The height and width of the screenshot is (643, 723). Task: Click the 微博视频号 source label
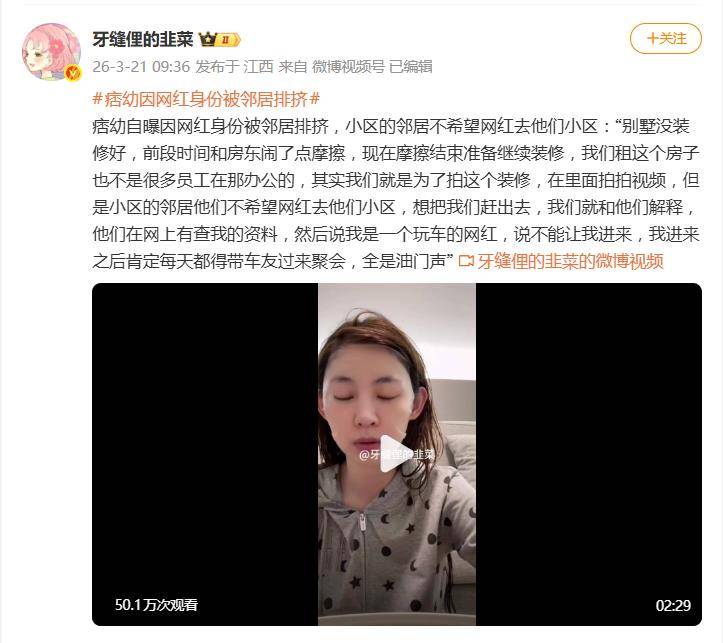pyautogui.click(x=348, y=67)
